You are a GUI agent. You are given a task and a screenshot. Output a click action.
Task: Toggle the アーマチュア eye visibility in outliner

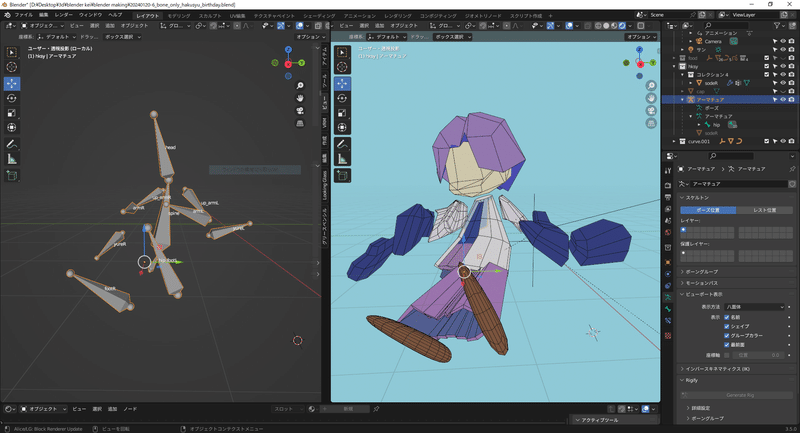(783, 99)
